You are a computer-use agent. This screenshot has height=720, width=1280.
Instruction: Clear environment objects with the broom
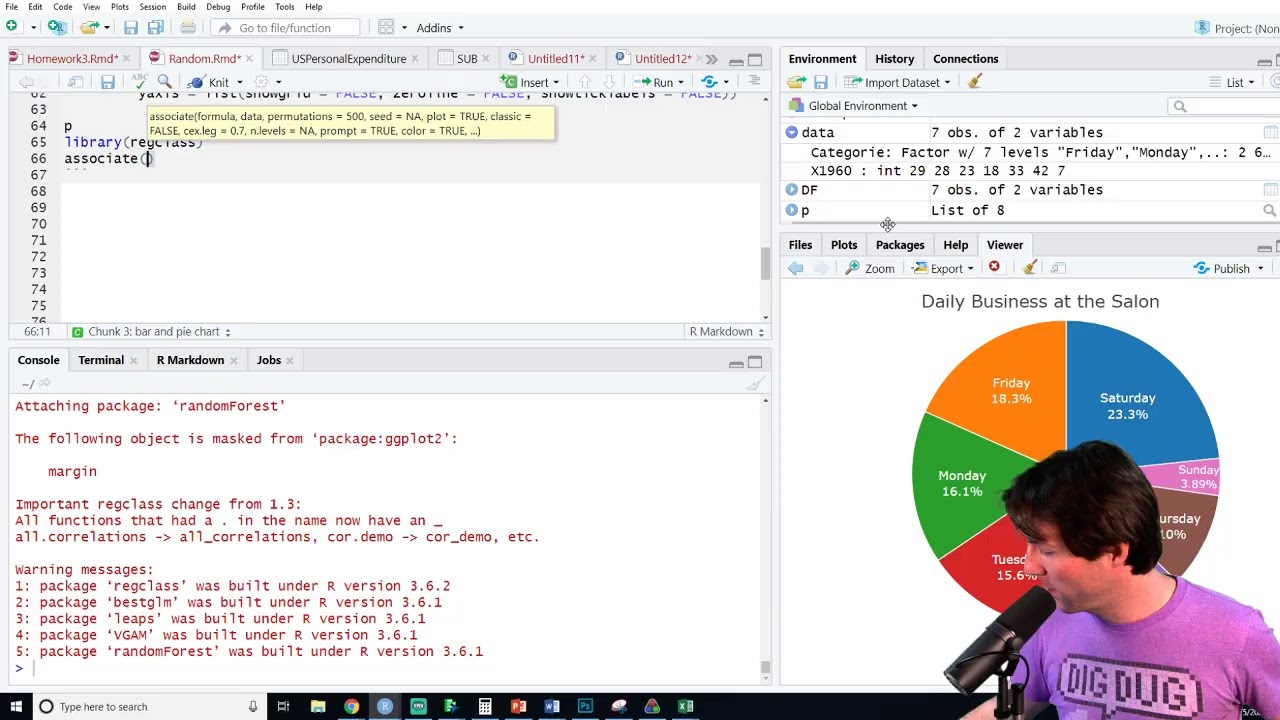click(x=975, y=82)
